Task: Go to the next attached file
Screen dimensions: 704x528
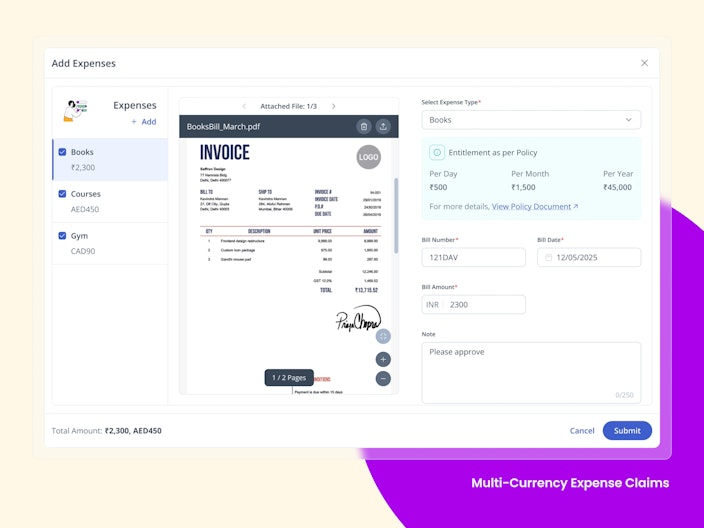Action: pos(333,106)
